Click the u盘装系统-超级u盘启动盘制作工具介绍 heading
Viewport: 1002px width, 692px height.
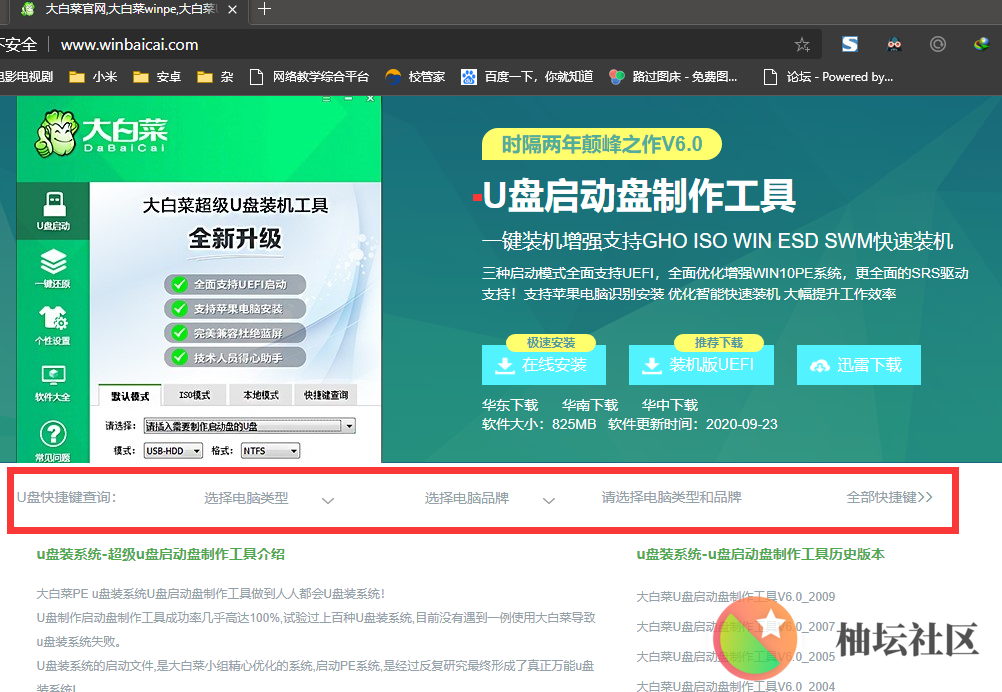[160, 554]
